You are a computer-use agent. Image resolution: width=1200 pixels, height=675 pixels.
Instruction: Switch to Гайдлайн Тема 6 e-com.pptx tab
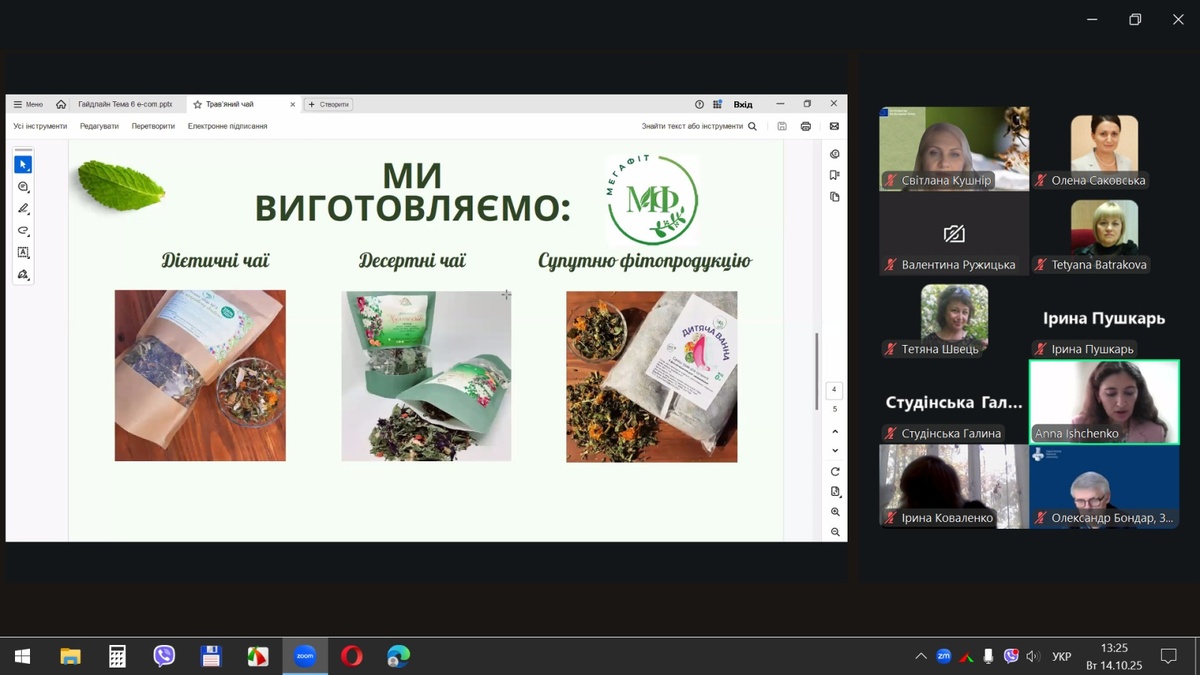[125, 104]
